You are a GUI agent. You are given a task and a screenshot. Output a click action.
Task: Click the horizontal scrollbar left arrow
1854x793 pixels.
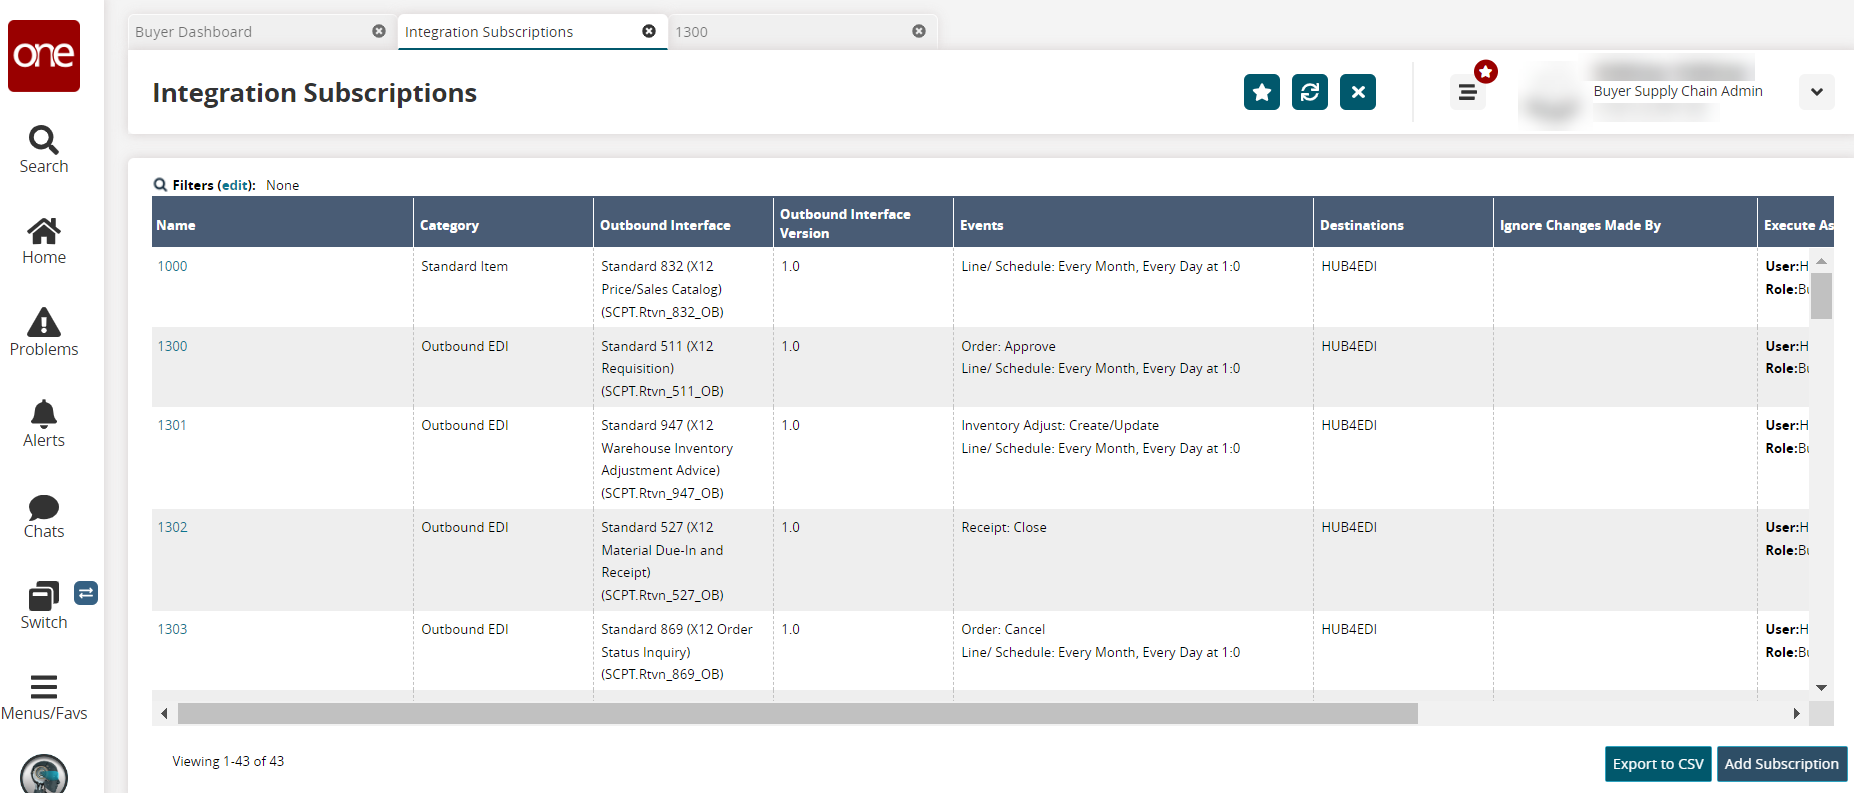tap(165, 713)
